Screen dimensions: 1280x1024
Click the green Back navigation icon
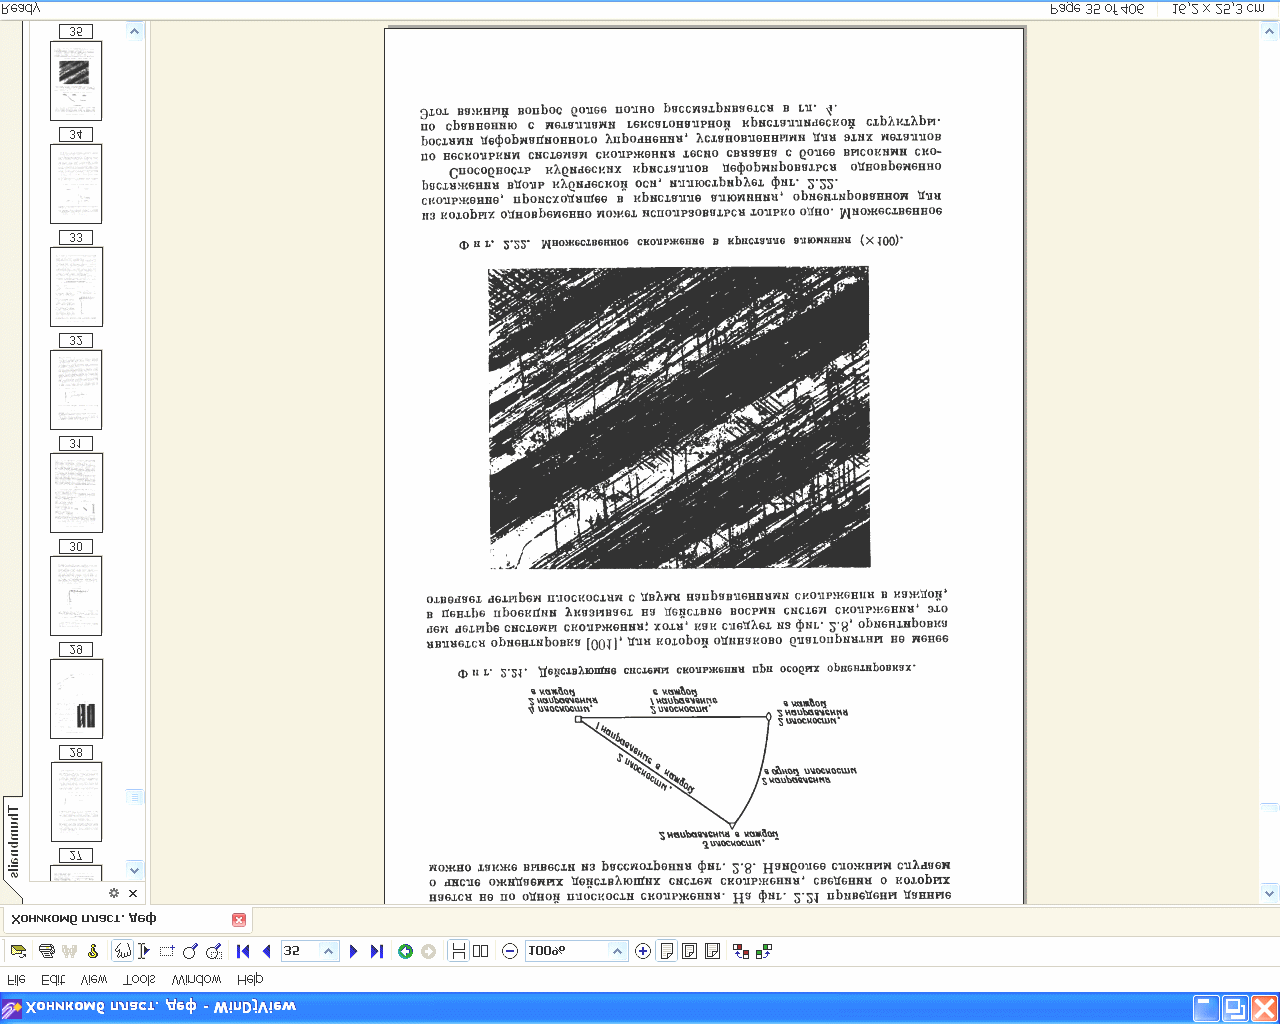point(405,951)
